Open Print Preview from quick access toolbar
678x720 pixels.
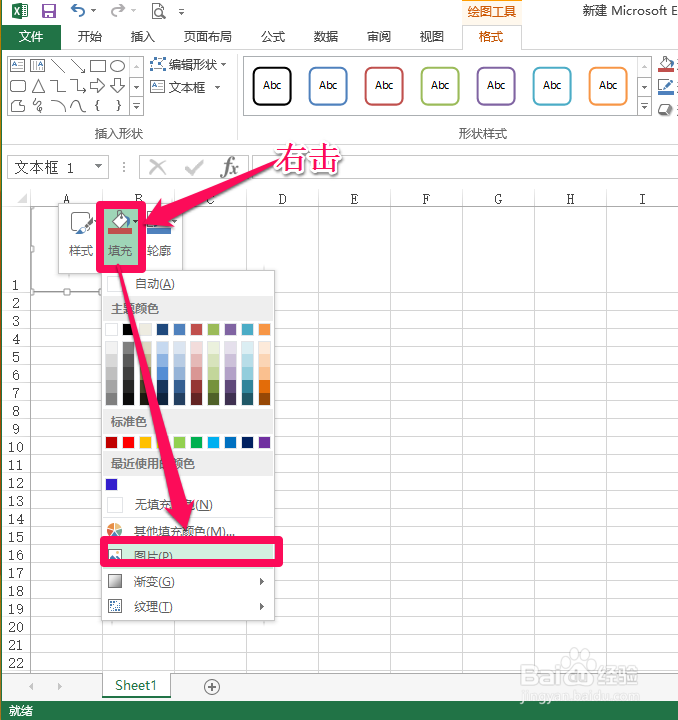coord(158,11)
